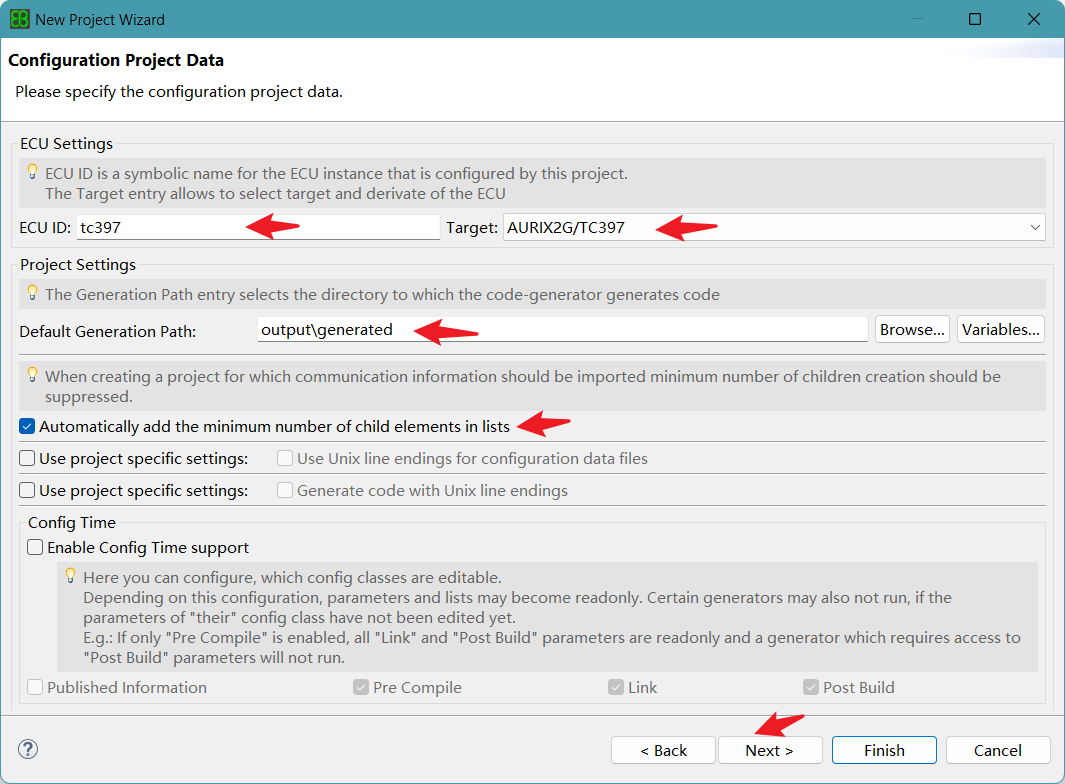The width and height of the screenshot is (1065, 784).
Task: Enable Config Time support checkbox
Action: click(35, 548)
